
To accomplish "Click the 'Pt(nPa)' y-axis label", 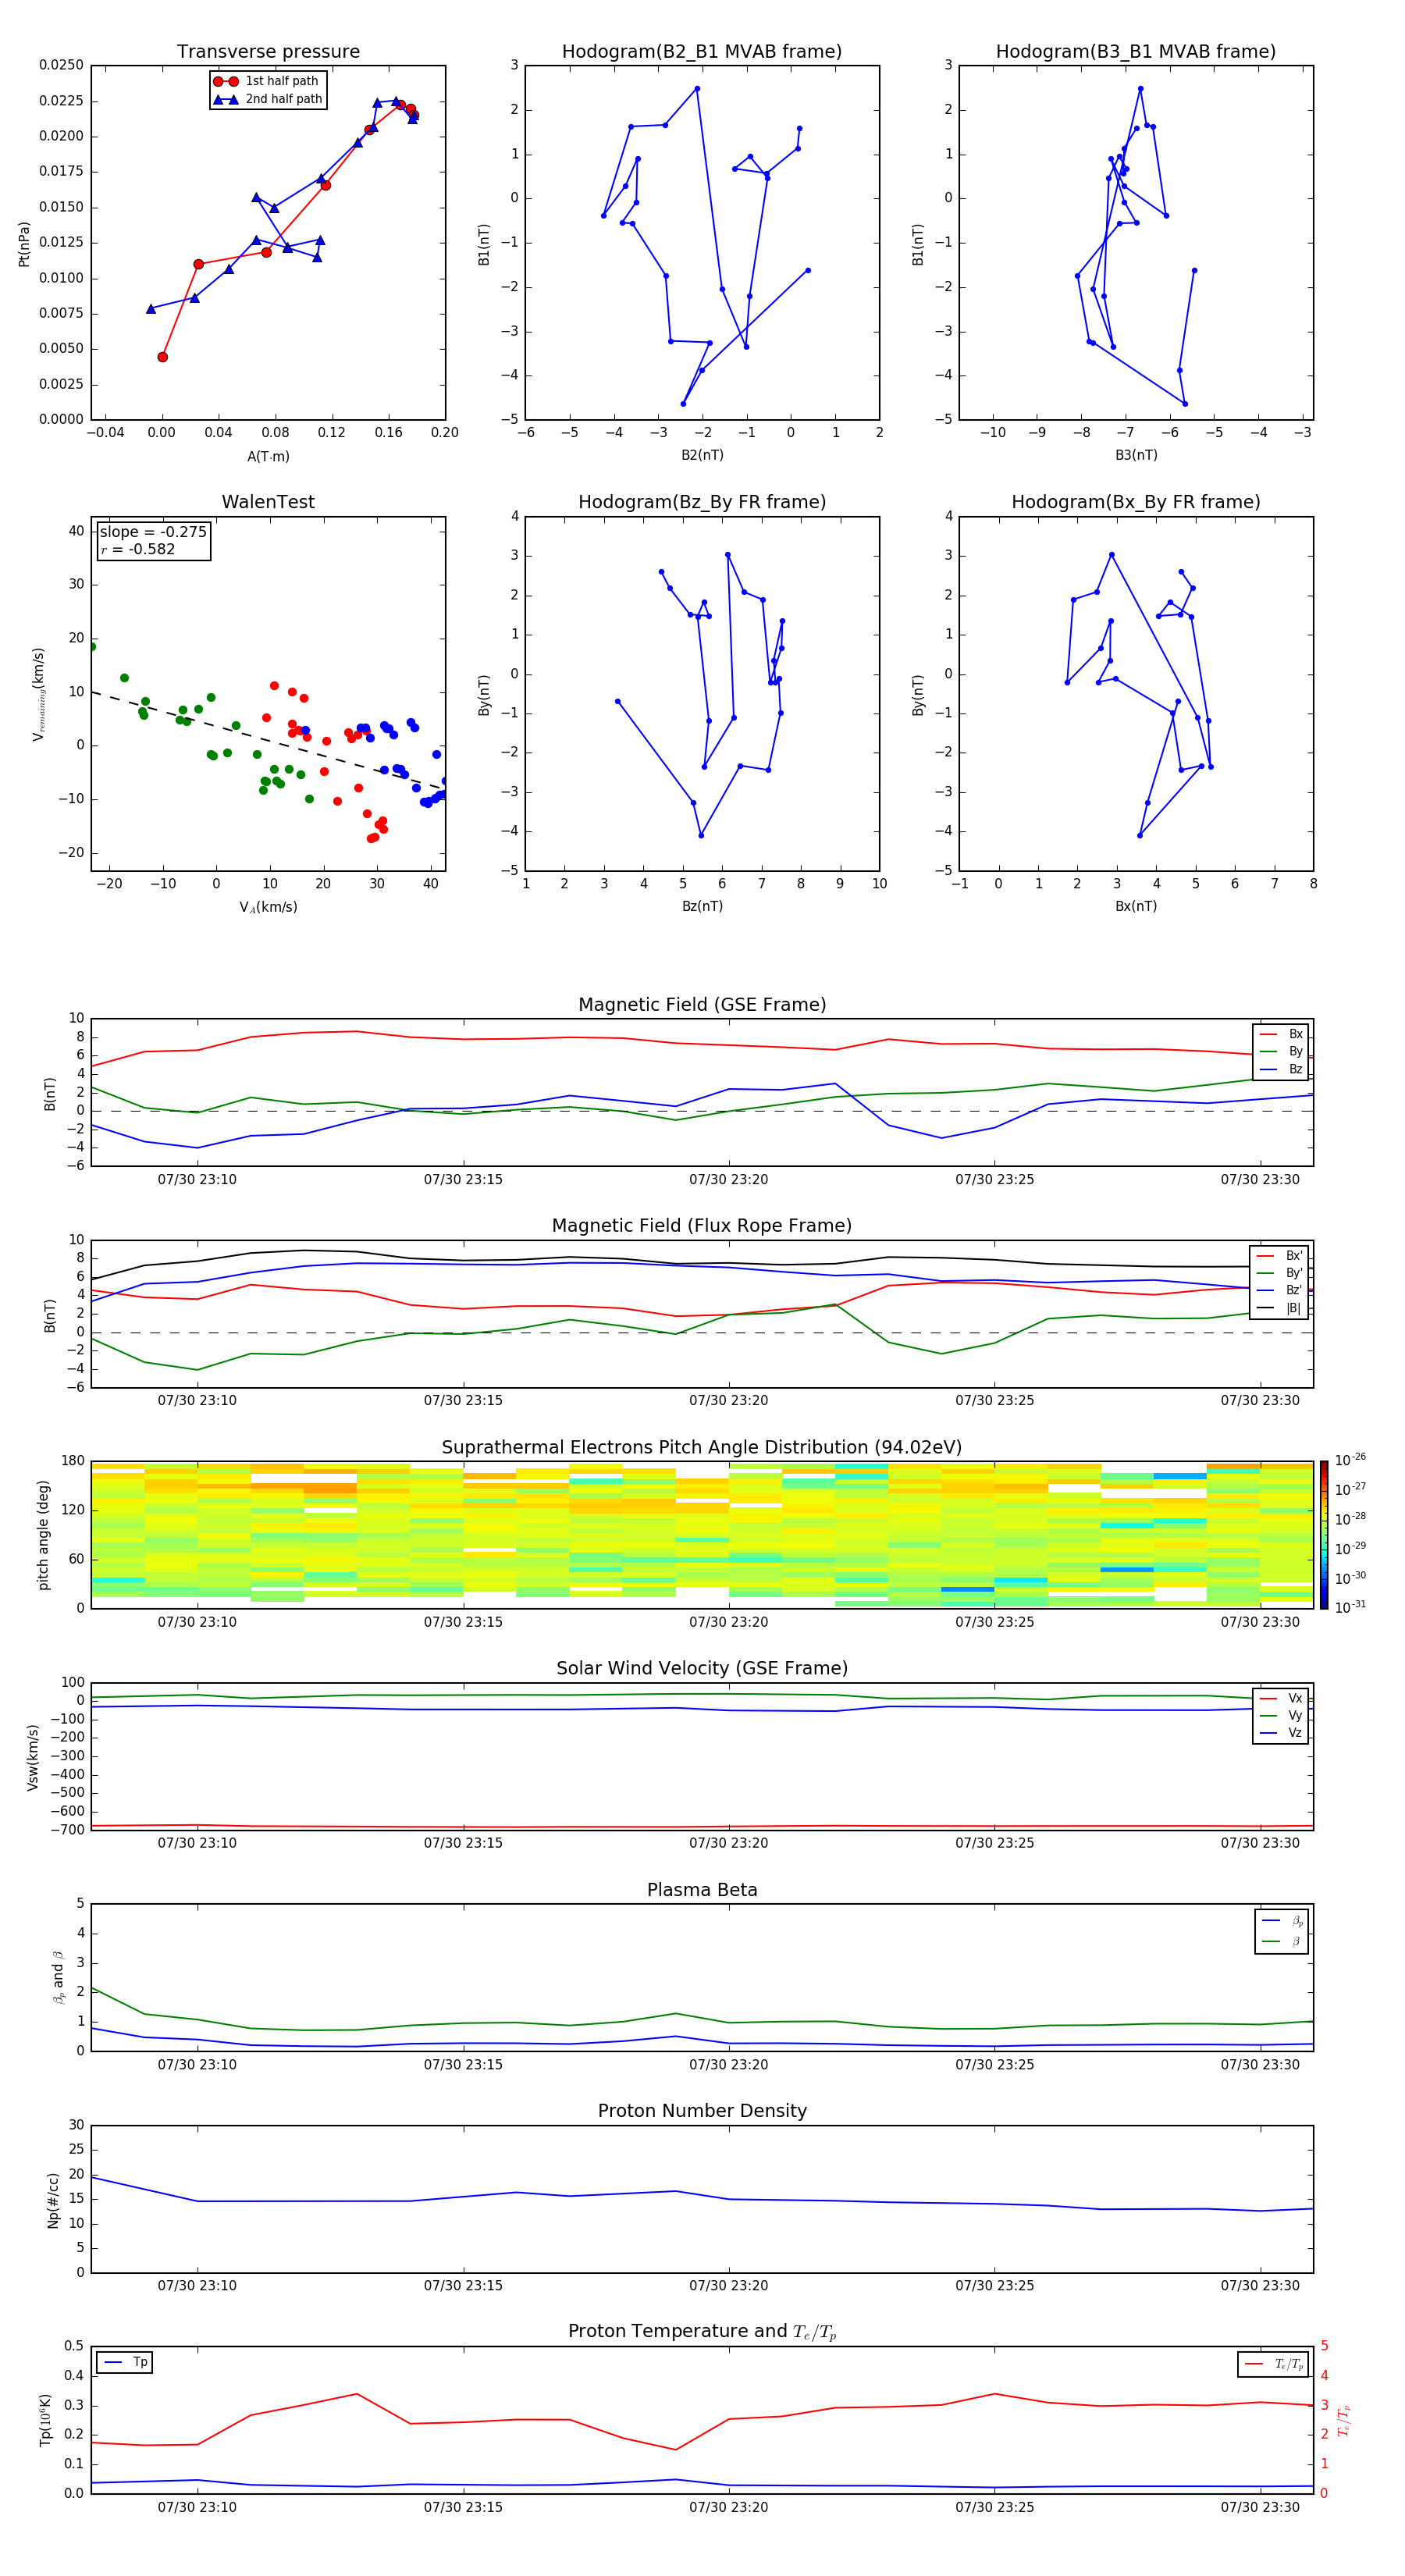I will pyautogui.click(x=24, y=244).
